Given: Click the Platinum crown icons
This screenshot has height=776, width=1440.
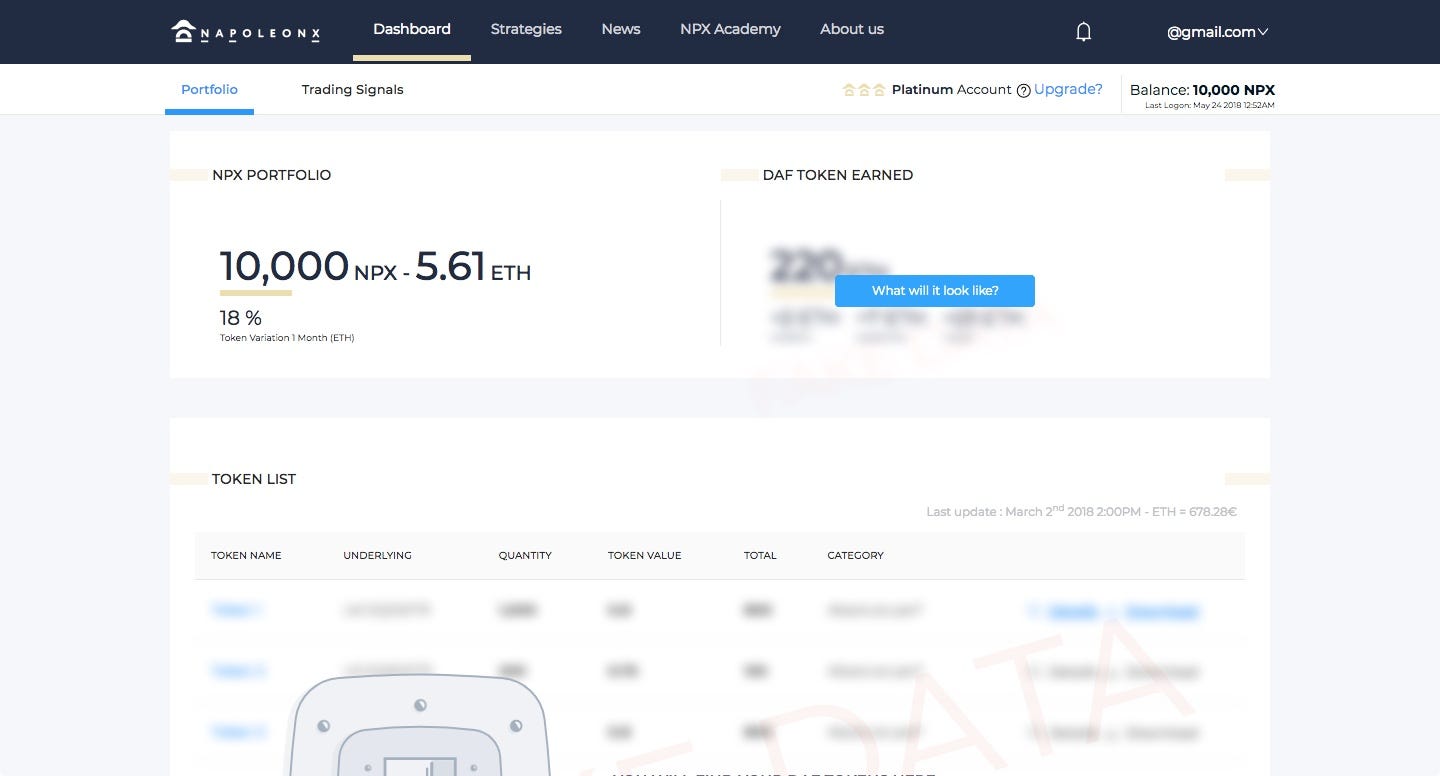Looking at the screenshot, I should (864, 90).
